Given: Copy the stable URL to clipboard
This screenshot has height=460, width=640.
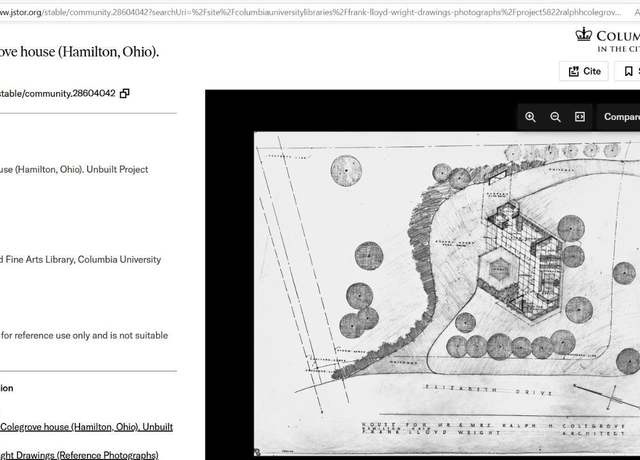Looking at the screenshot, I should point(125,93).
